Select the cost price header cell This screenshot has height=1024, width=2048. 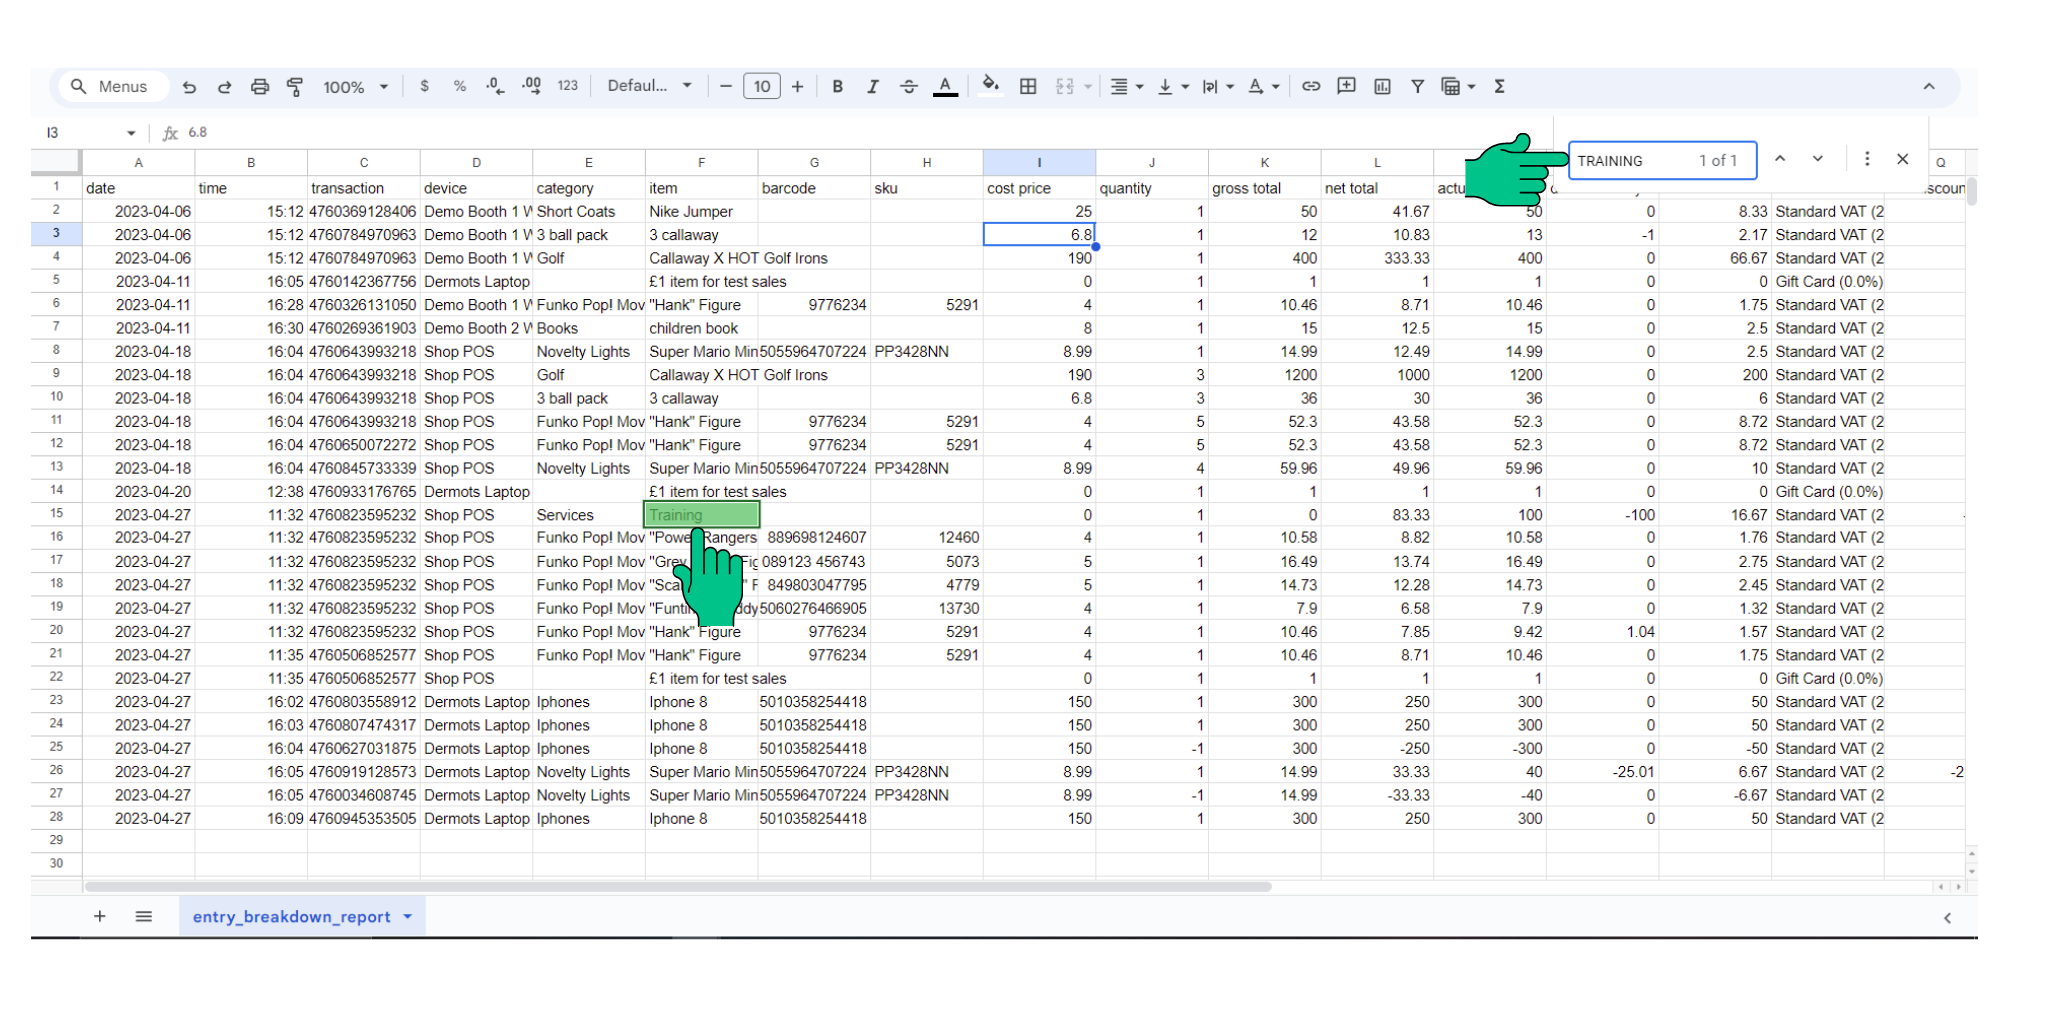[1039, 188]
